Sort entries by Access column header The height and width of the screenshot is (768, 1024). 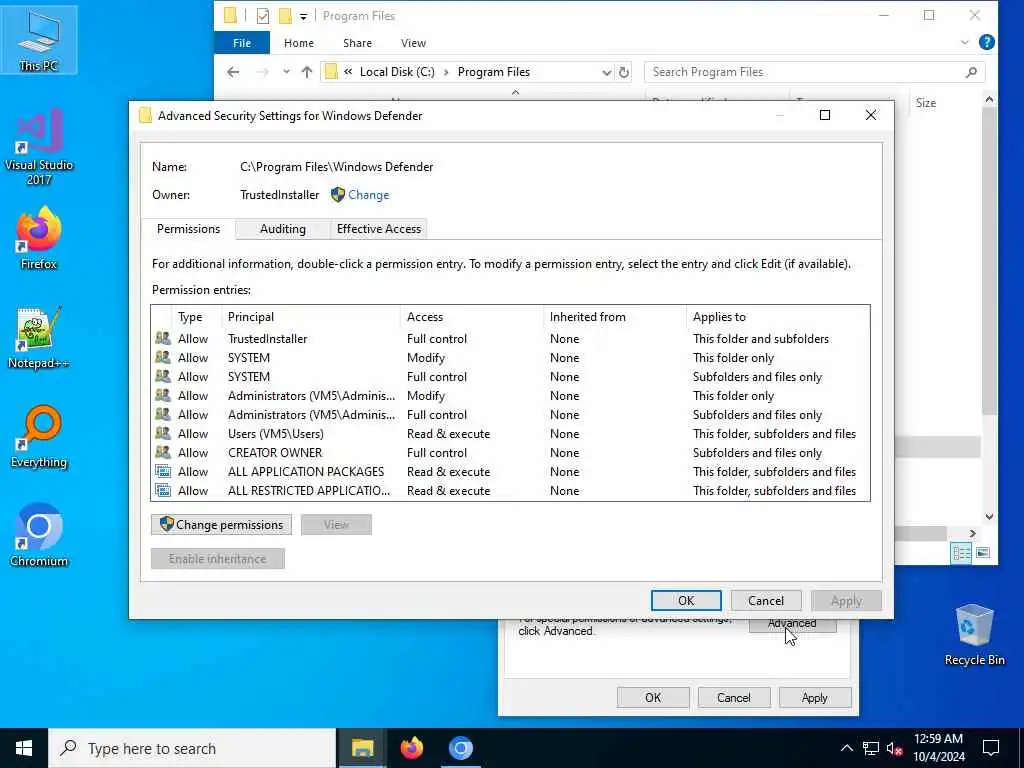point(472,317)
